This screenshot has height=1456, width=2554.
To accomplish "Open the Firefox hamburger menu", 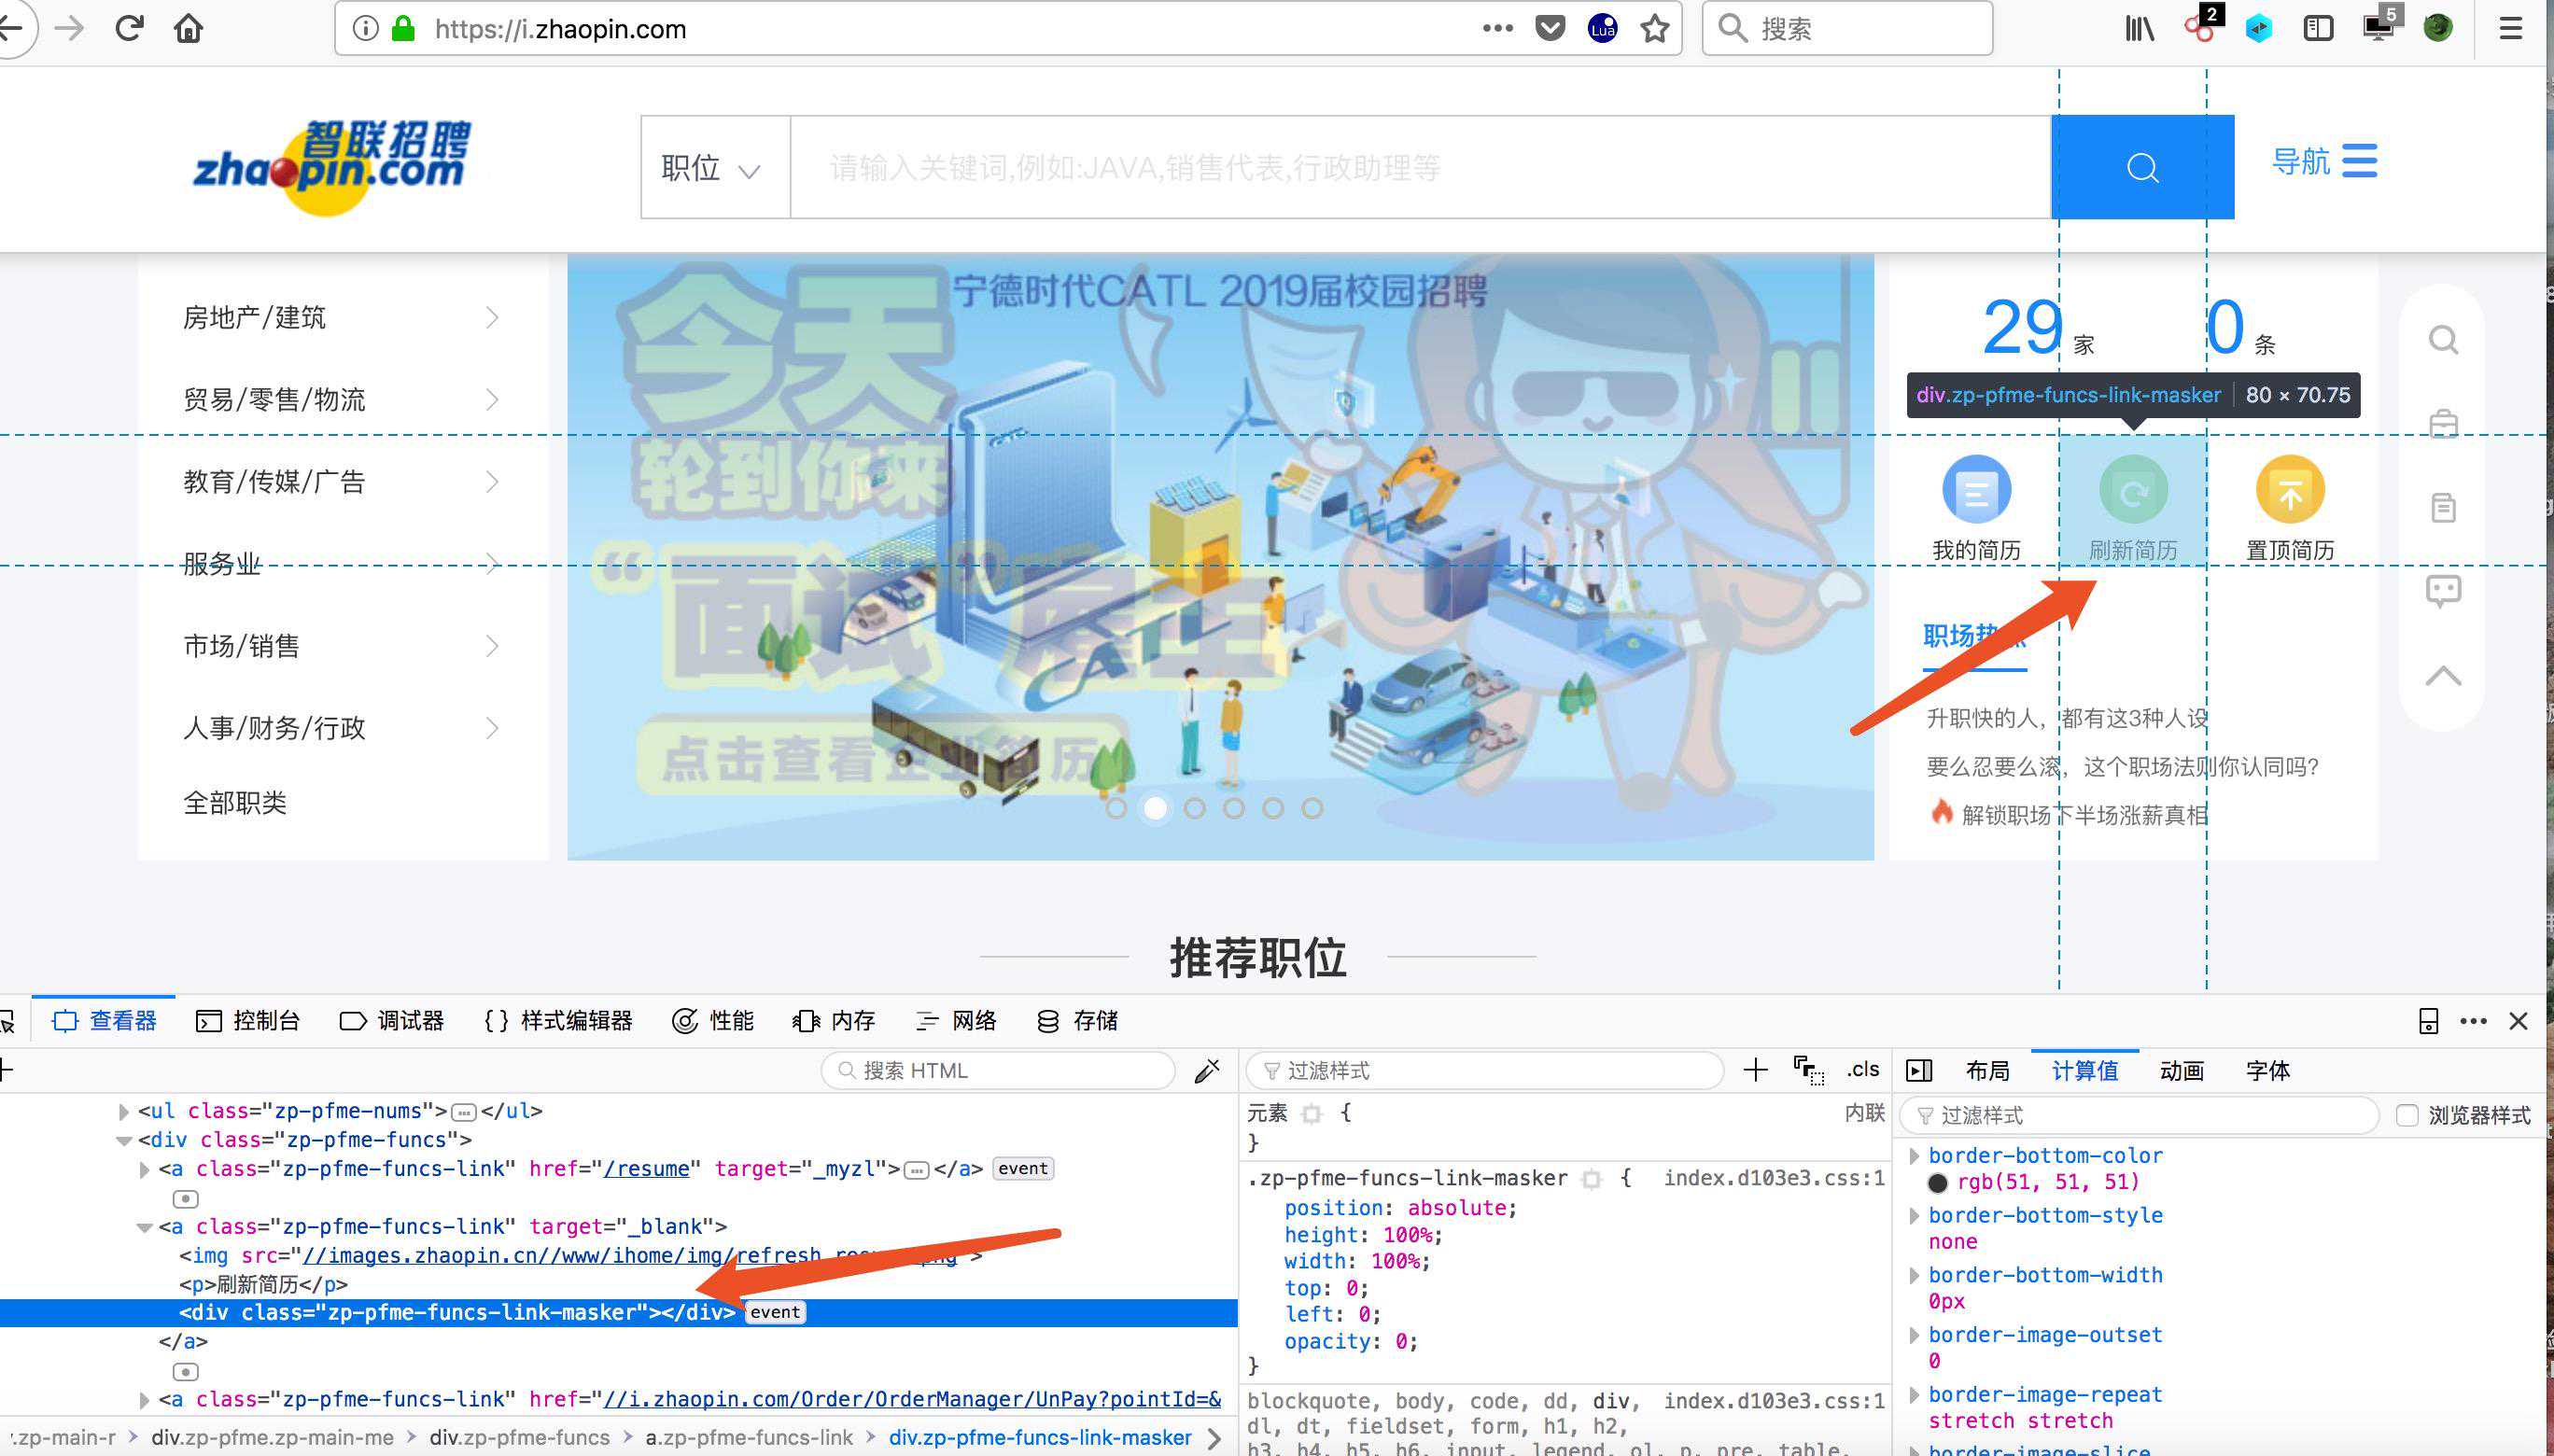I will tap(2510, 28).
